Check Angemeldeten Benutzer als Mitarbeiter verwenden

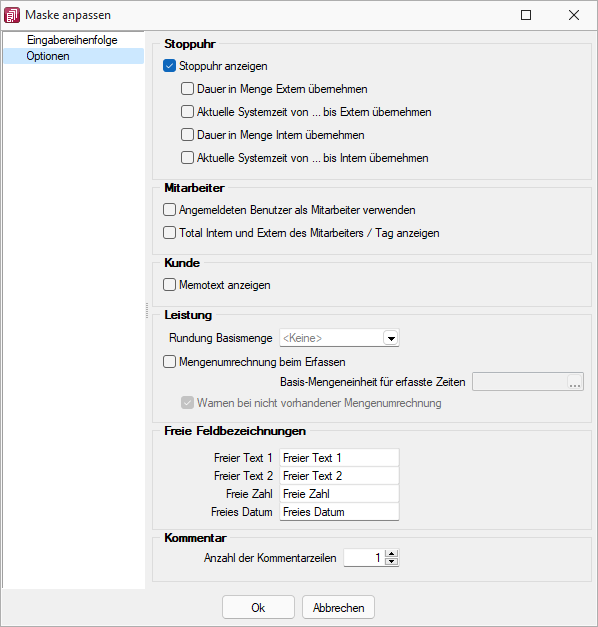(x=170, y=210)
